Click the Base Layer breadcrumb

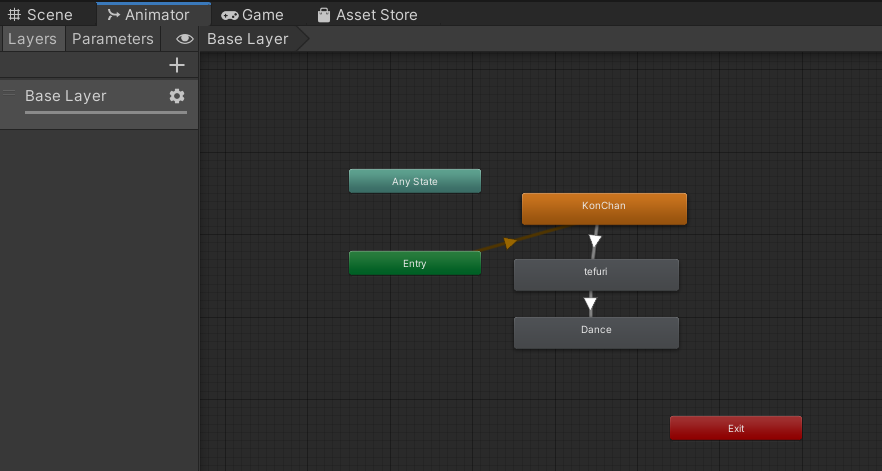click(x=248, y=39)
